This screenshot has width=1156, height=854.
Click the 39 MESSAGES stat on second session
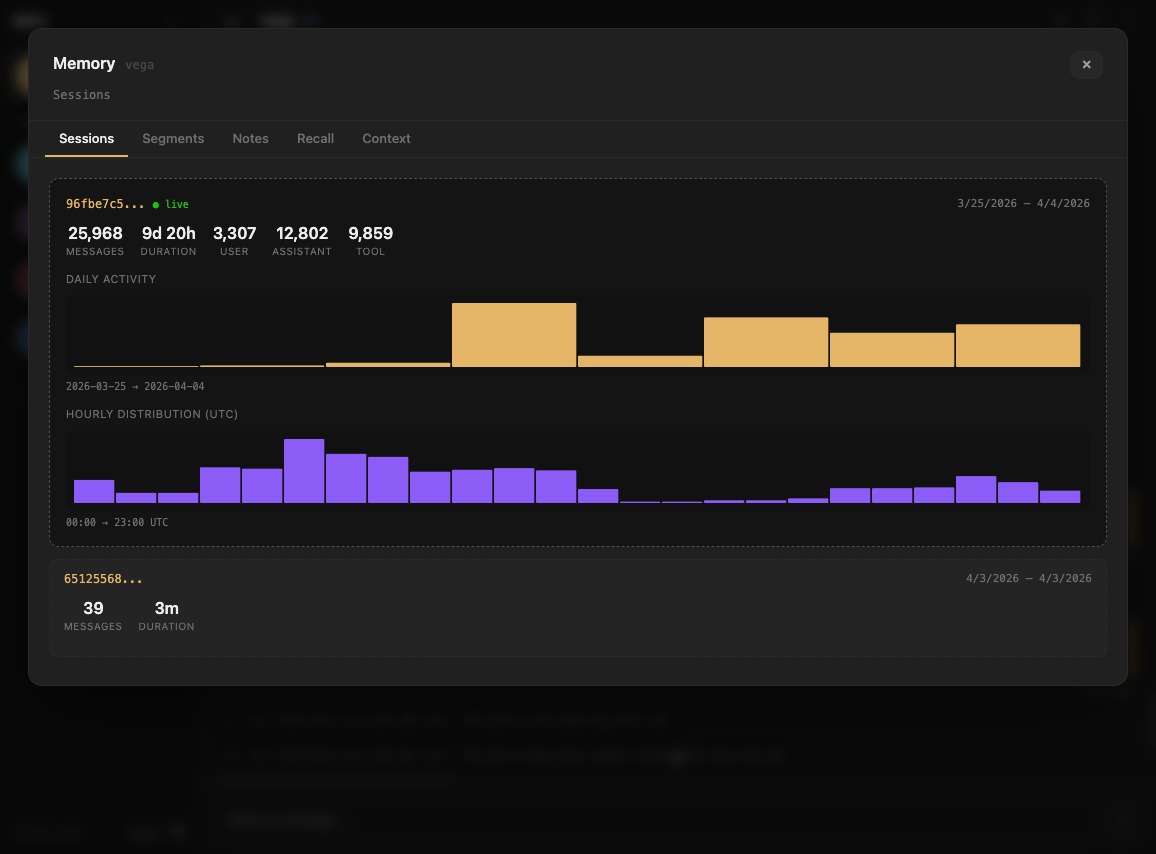93,615
